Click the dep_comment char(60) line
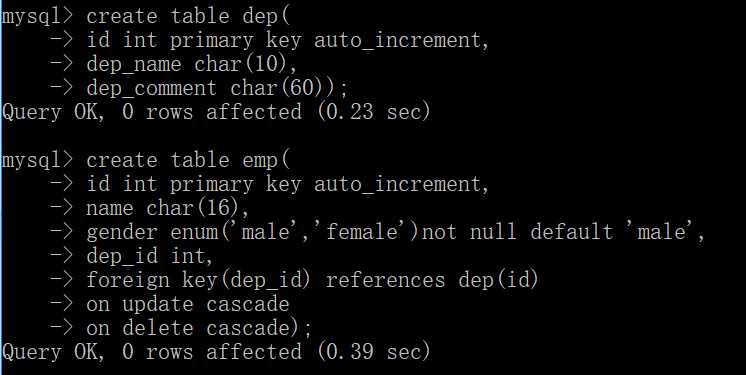The width and height of the screenshot is (746, 375). pyautogui.click(x=217, y=89)
